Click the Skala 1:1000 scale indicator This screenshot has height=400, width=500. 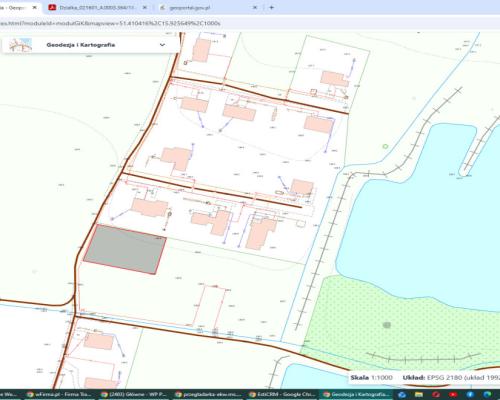tap(371, 378)
